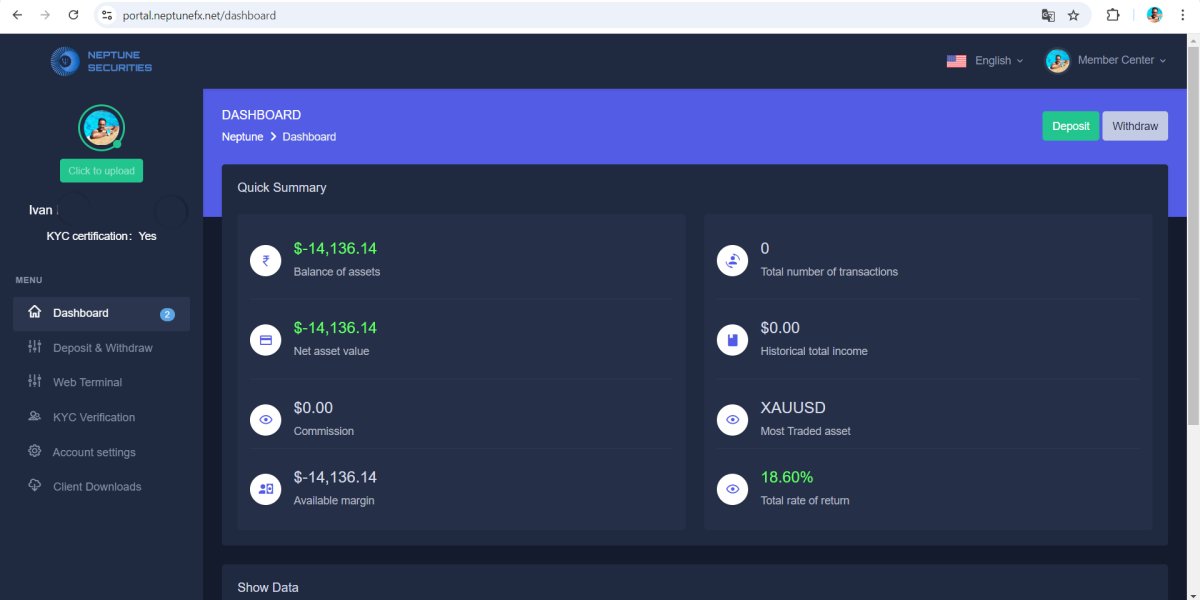Click the Total number of transactions 0 value
Screen dimensions: 1200x600
(765, 248)
